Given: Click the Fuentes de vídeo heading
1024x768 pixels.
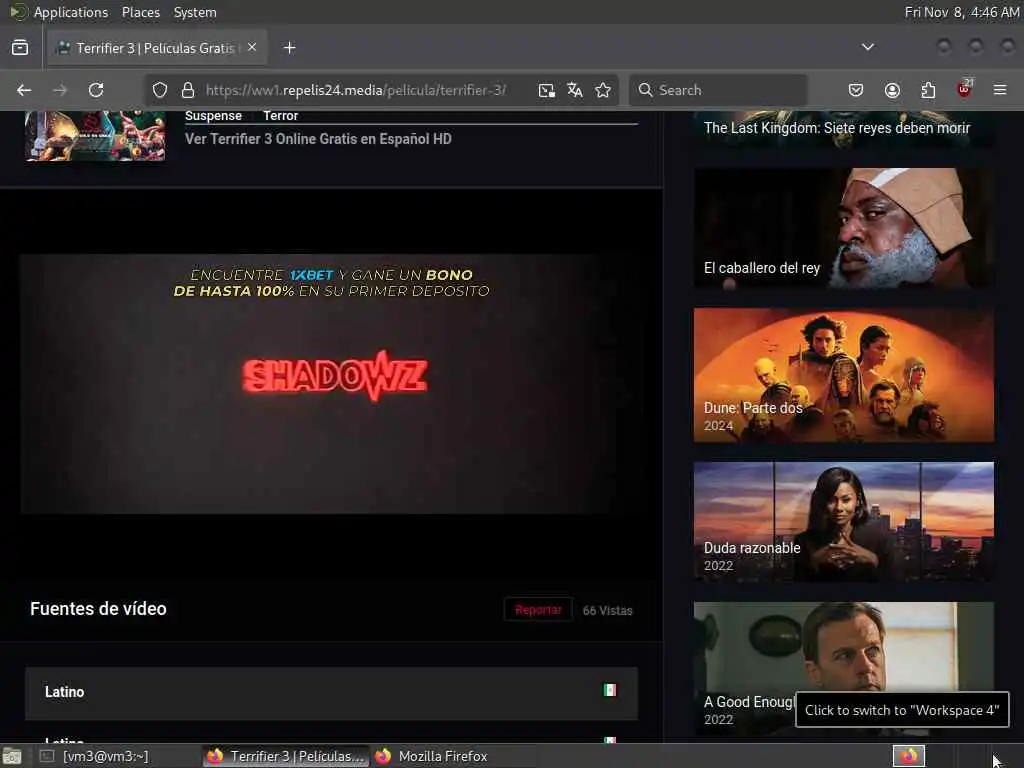Looking at the screenshot, I should (x=98, y=609).
